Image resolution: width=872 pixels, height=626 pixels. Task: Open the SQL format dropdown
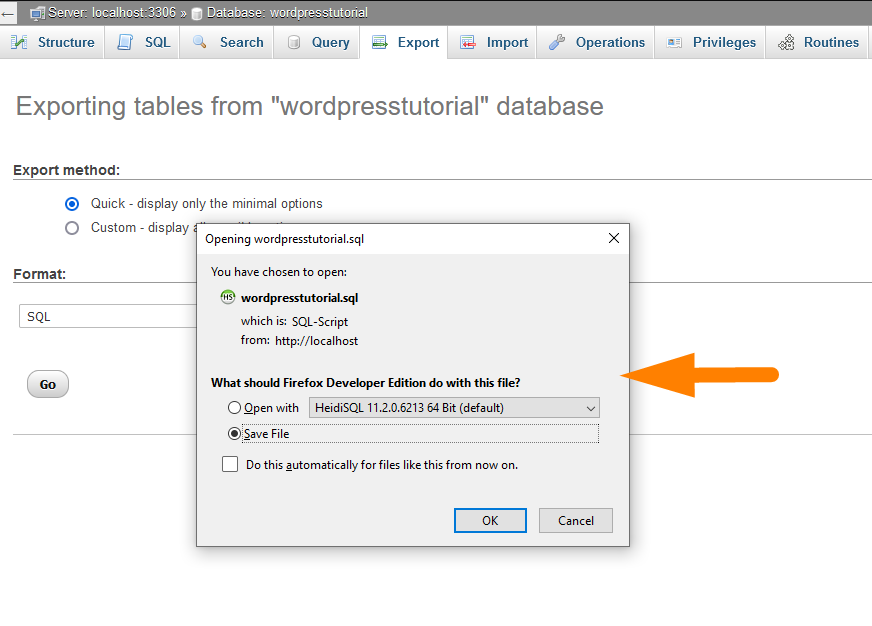click(x=108, y=316)
